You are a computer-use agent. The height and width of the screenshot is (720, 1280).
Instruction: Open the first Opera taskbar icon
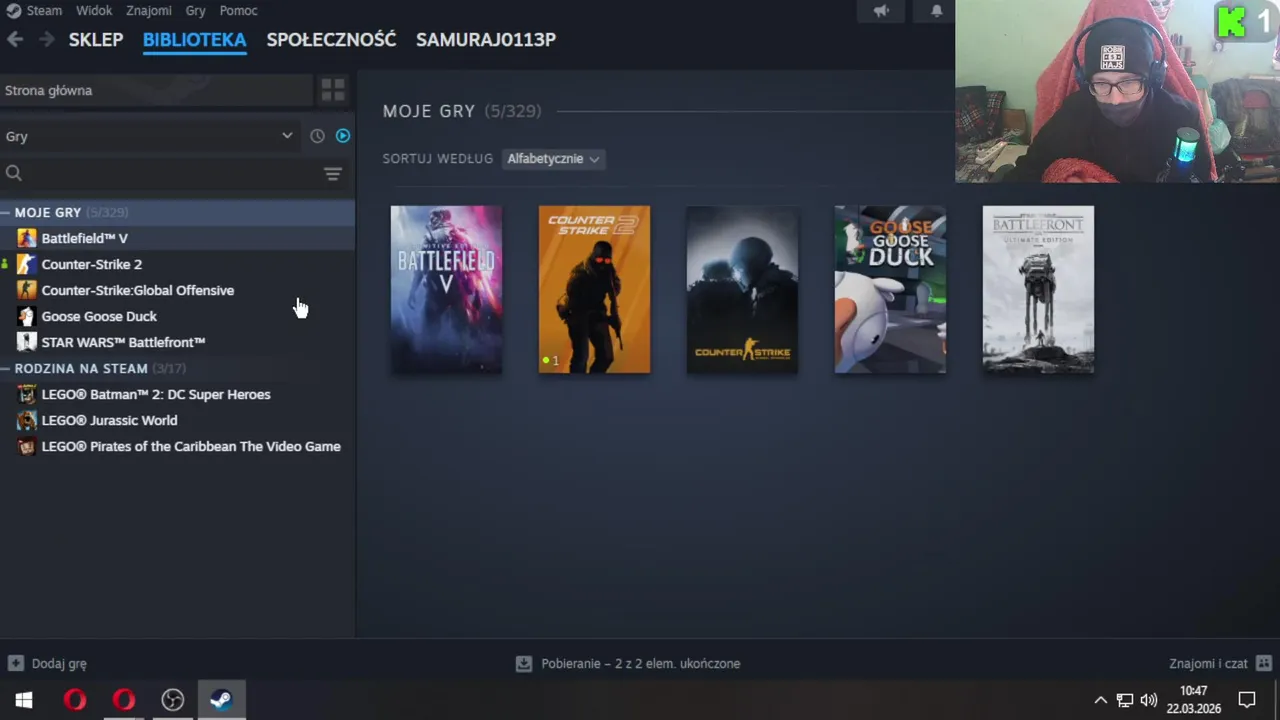pyautogui.click(x=75, y=700)
